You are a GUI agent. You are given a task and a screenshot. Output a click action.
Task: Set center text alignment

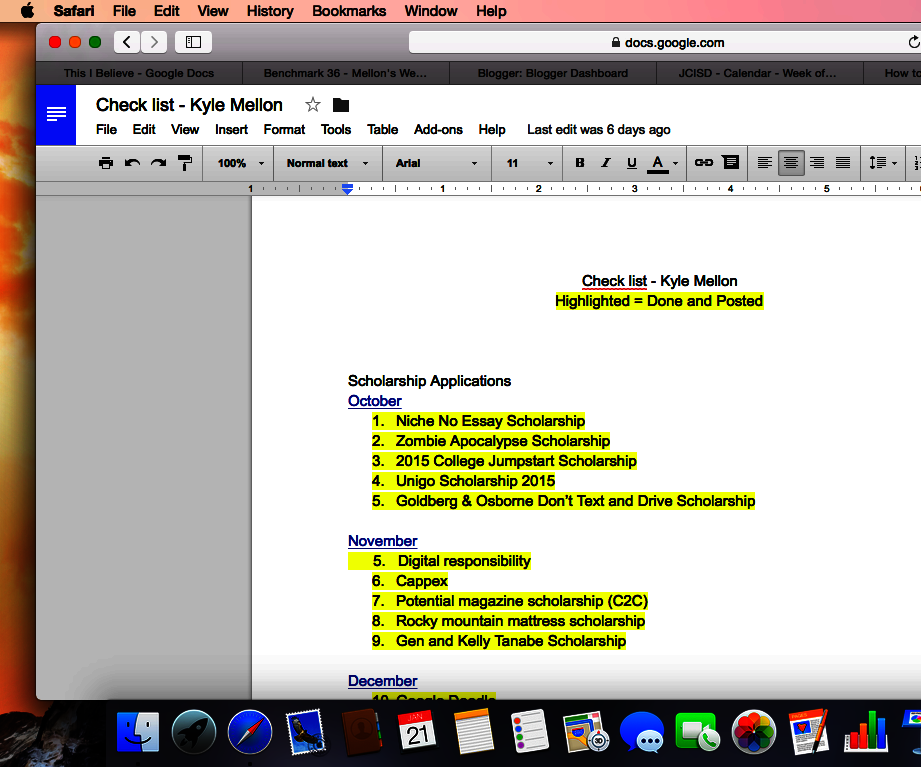791,163
